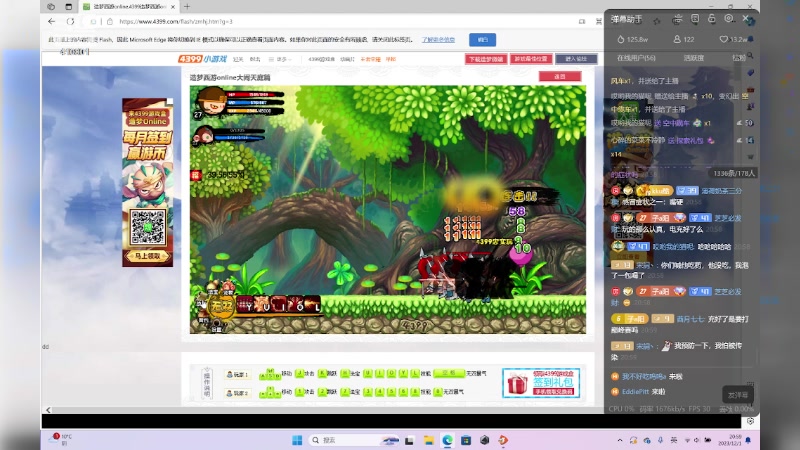This screenshot has height=450, width=800.
Task: Click the round 无双 skill orb
Action: pos(222,307)
